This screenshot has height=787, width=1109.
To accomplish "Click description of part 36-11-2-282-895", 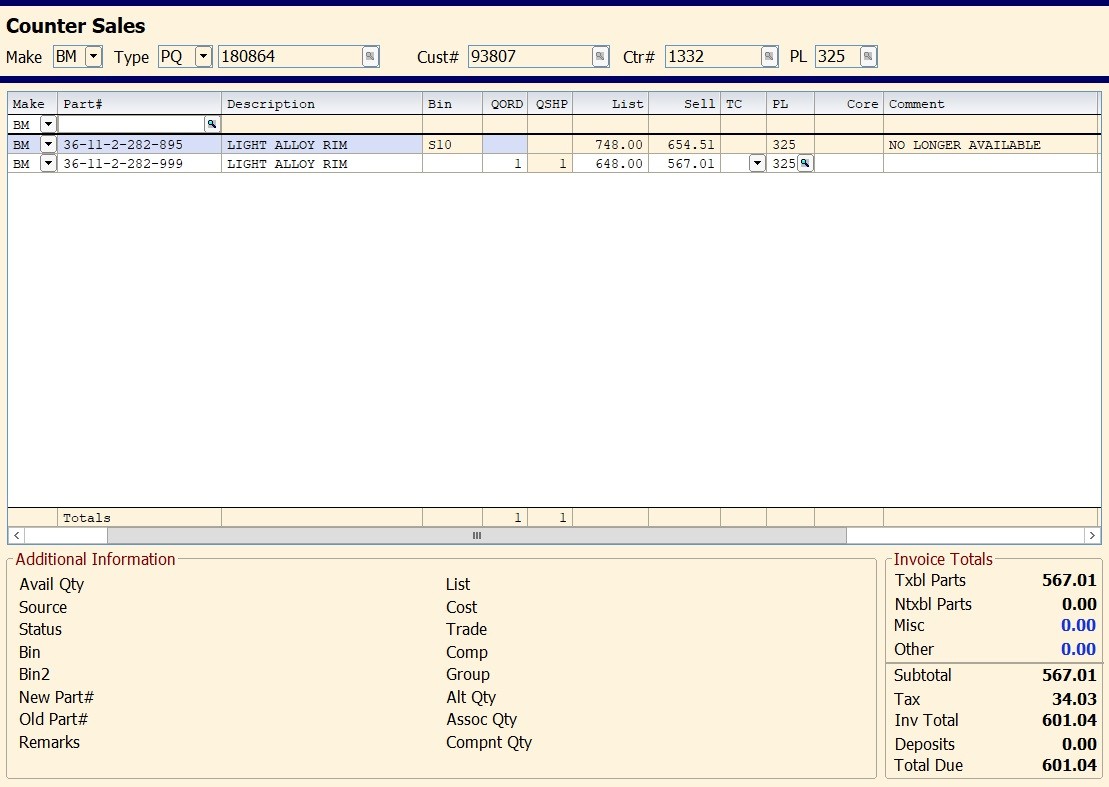I will pos(287,144).
